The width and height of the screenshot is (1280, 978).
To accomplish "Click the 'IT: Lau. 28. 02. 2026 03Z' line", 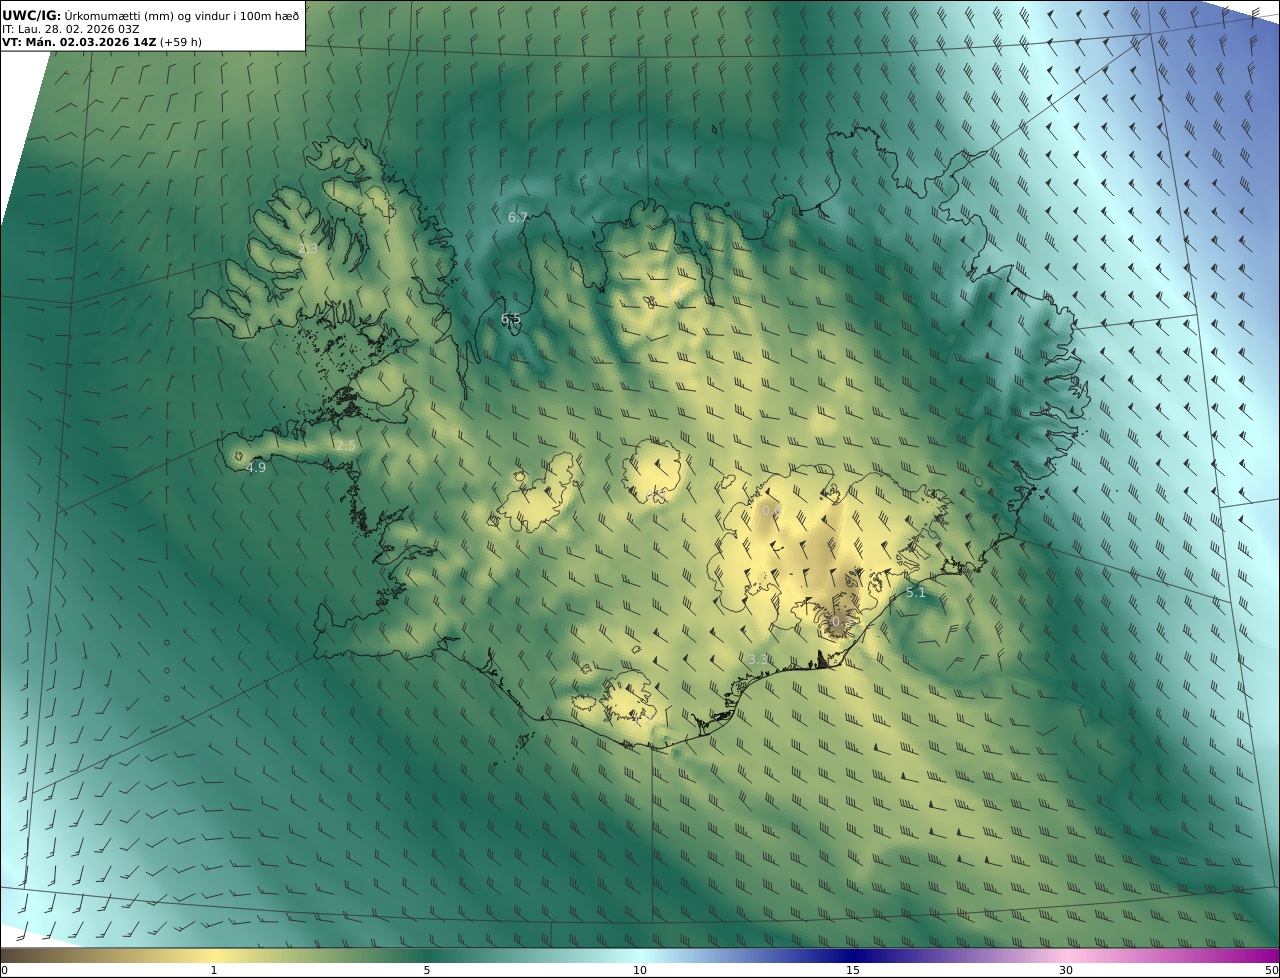I will 70,29.
